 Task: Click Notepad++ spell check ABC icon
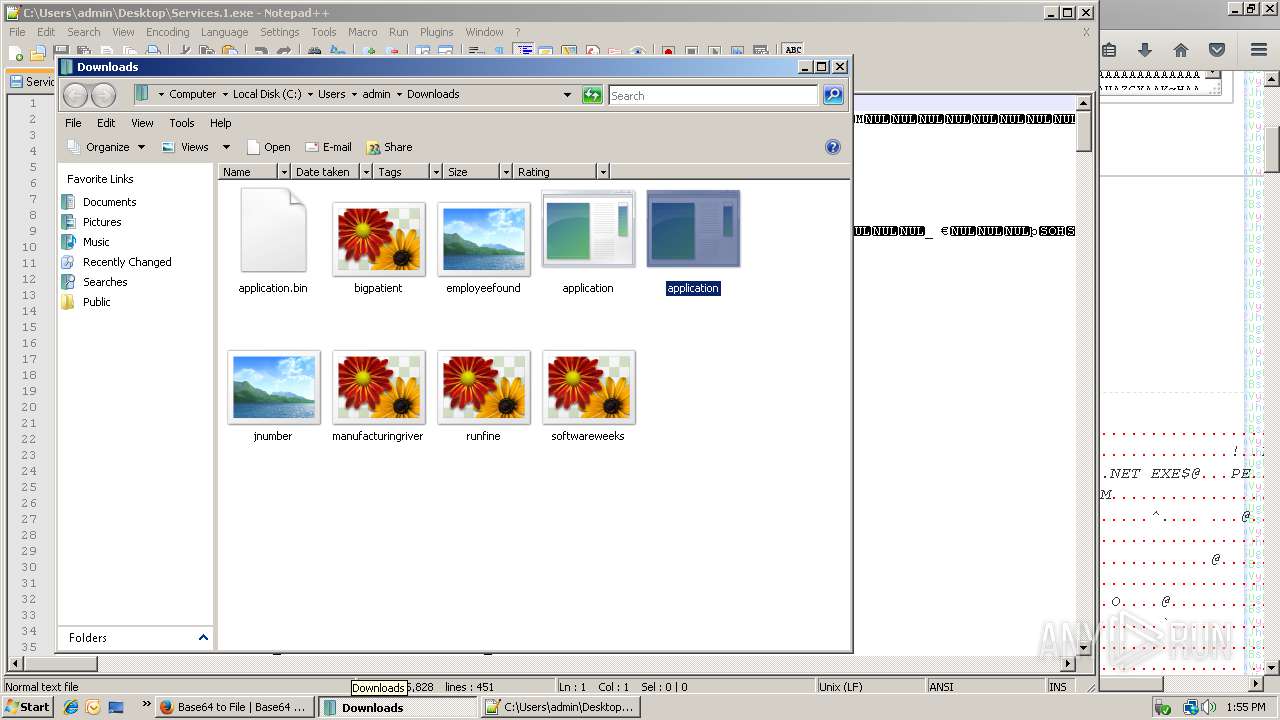pyautogui.click(x=793, y=50)
